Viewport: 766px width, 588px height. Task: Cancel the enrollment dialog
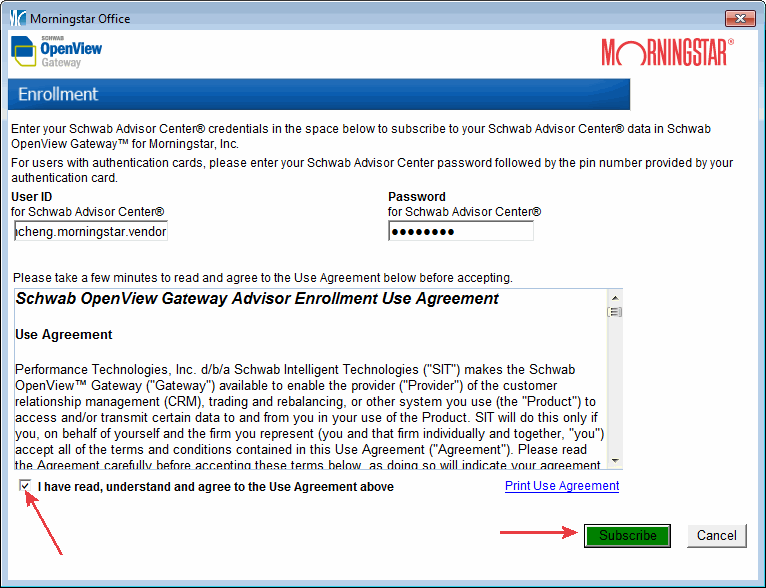[716, 535]
